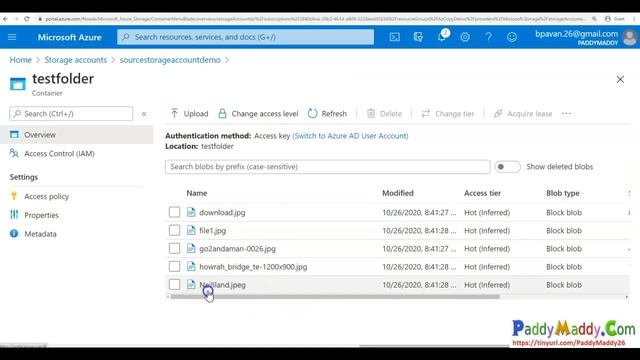
Task: Click browser reload button
Action: (27, 19)
